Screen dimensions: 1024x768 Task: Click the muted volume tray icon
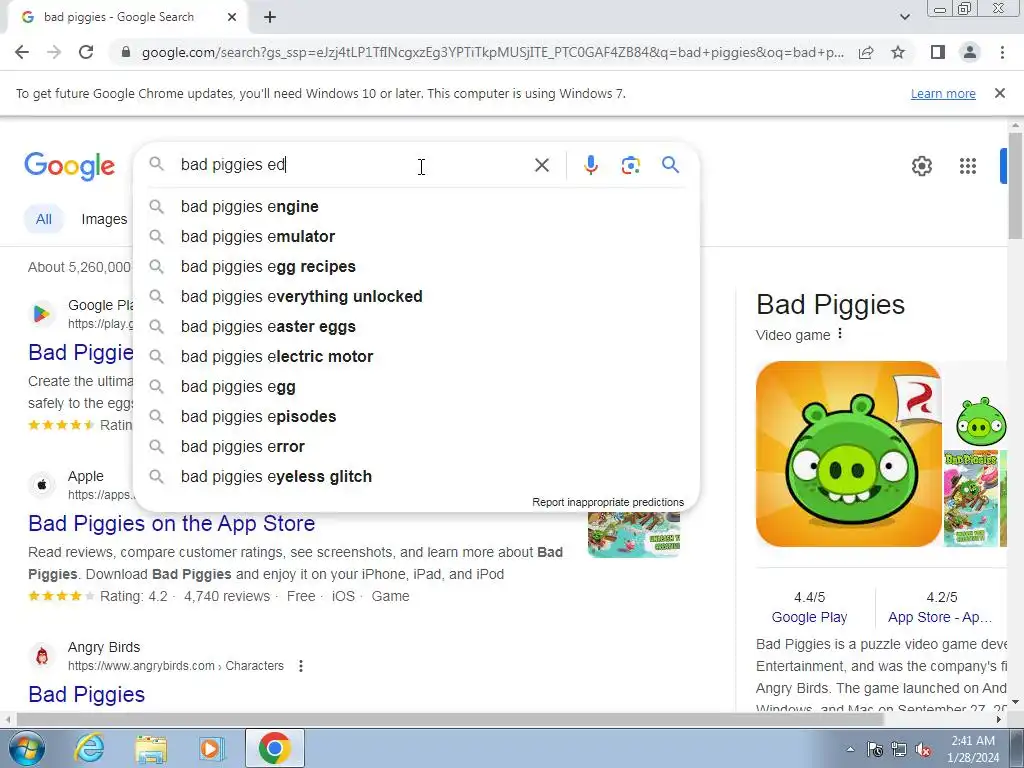click(923, 750)
